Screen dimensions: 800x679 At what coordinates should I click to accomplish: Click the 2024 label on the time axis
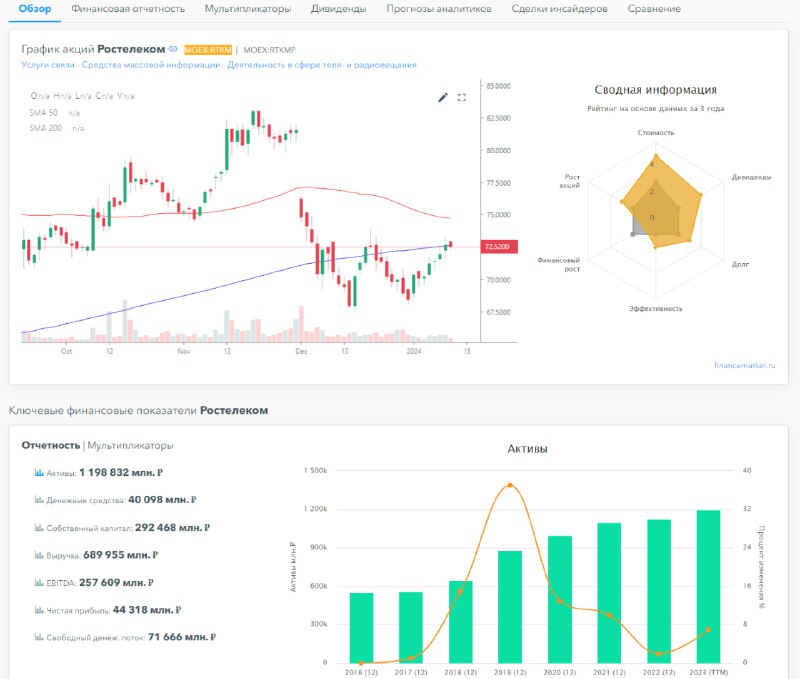(x=414, y=351)
